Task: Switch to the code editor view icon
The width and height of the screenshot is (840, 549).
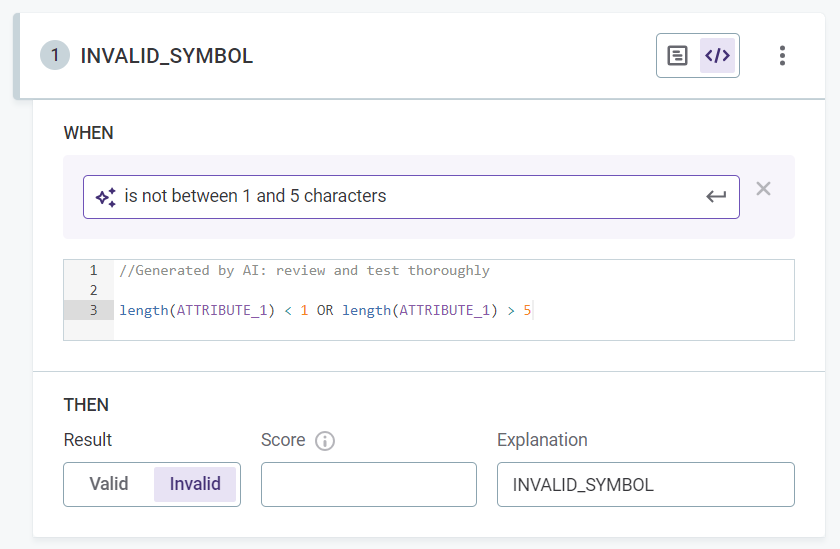Action: pos(717,56)
